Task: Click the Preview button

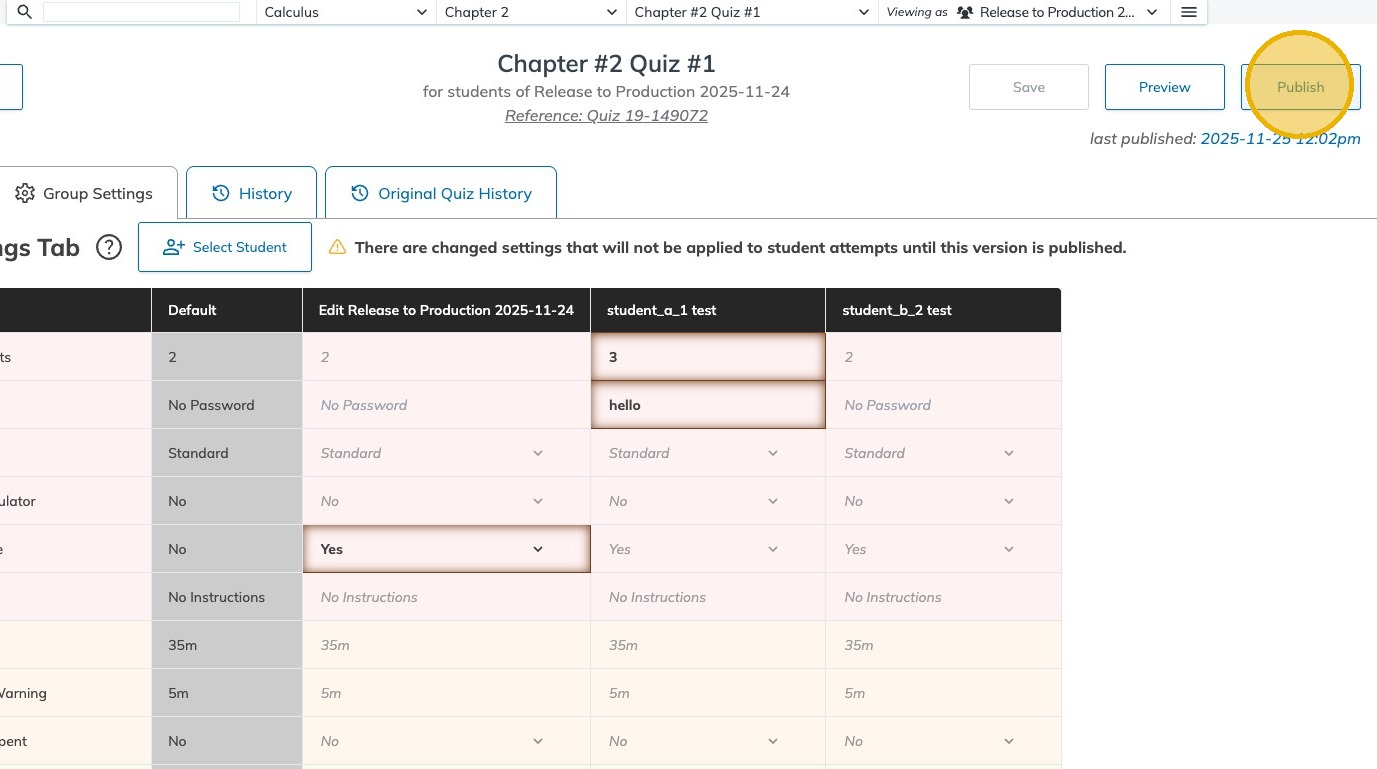Action: [1164, 87]
